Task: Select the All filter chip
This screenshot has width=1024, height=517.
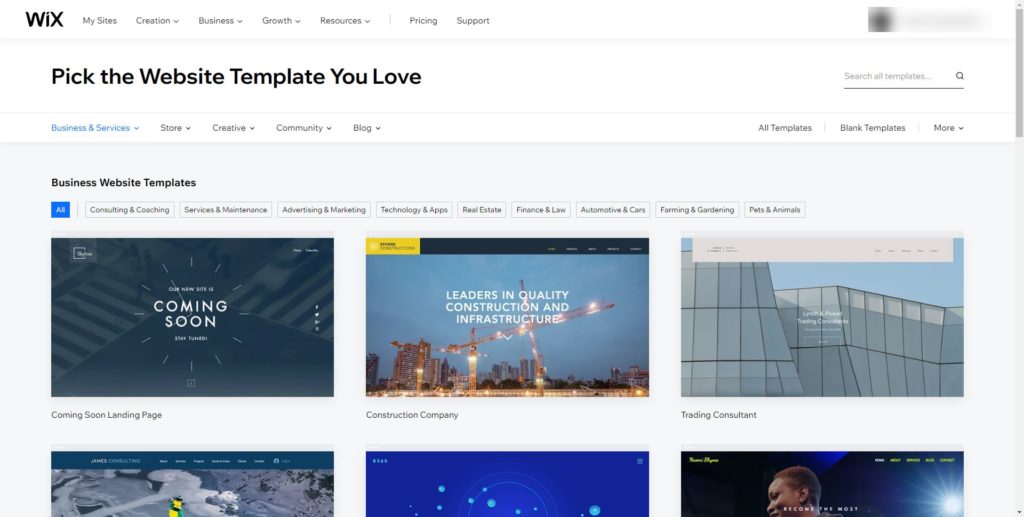Action: [x=60, y=210]
